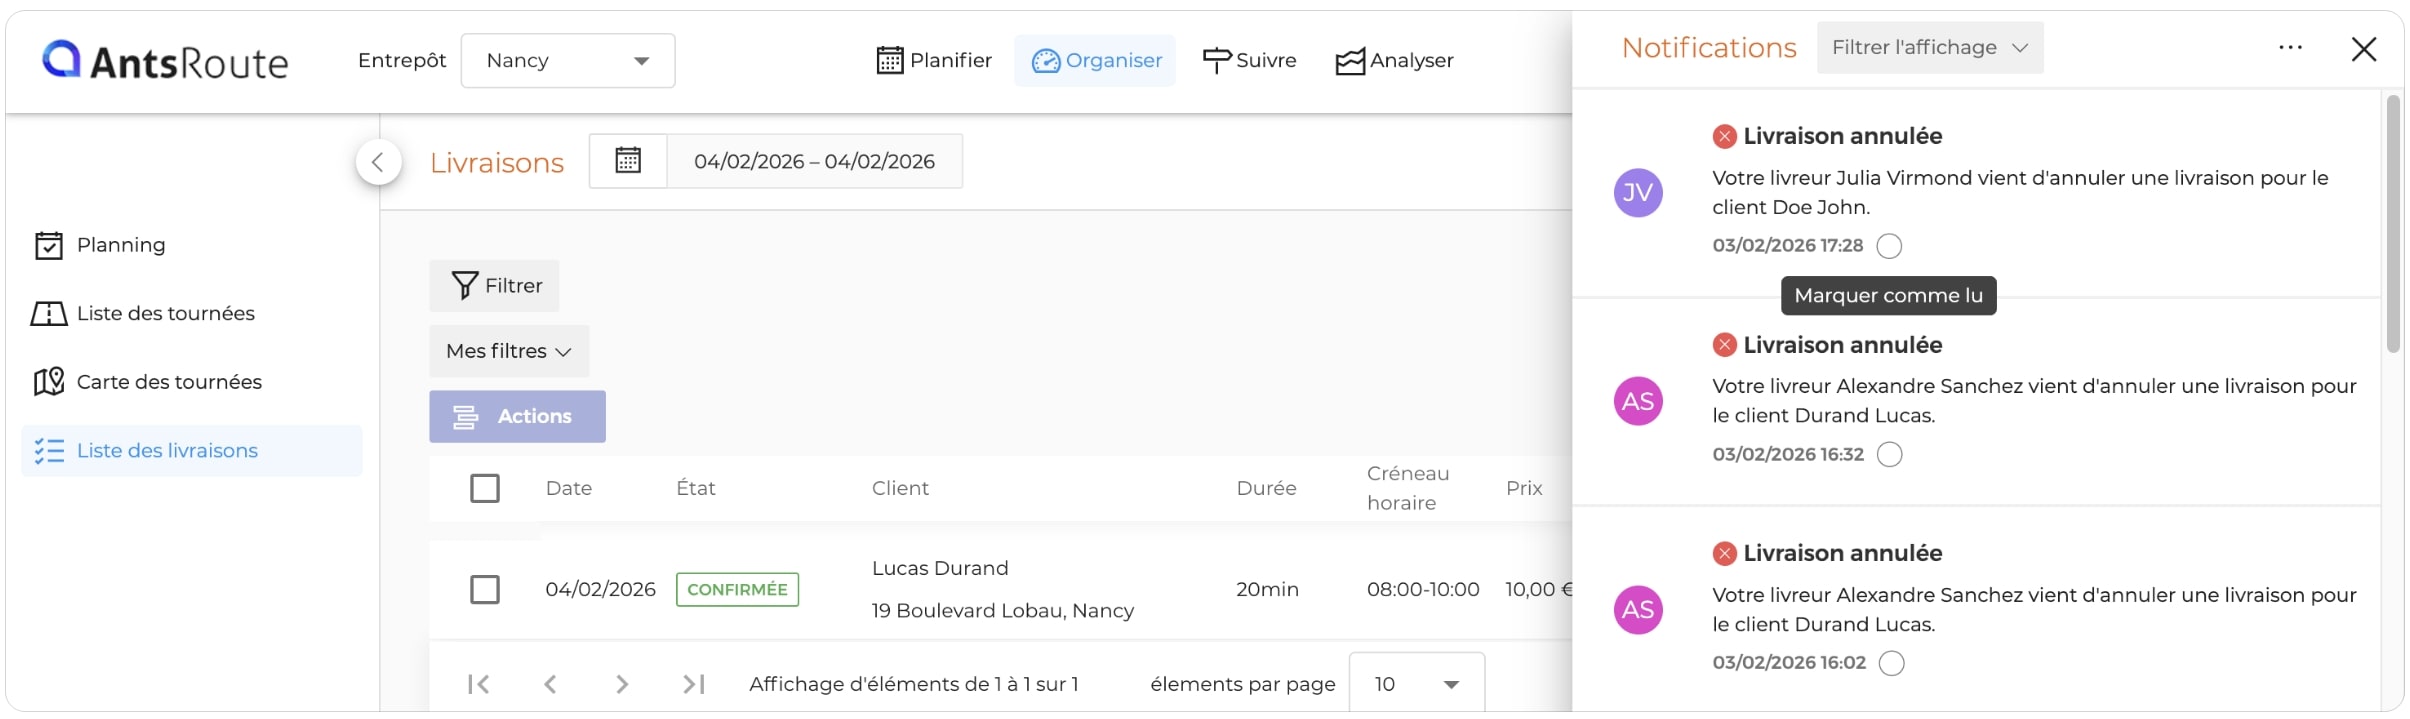Click the red cancelled icon on the 17:28 notification

1725,137
